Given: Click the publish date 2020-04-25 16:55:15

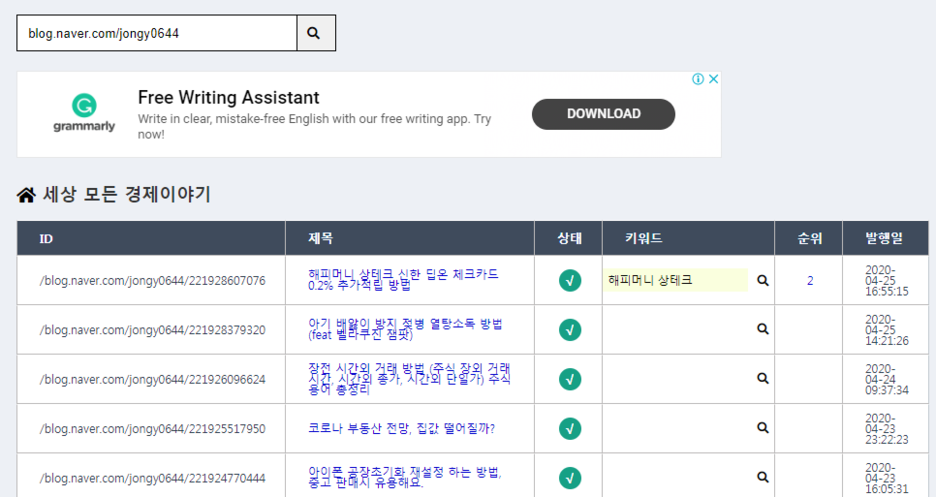Looking at the screenshot, I should [x=886, y=280].
